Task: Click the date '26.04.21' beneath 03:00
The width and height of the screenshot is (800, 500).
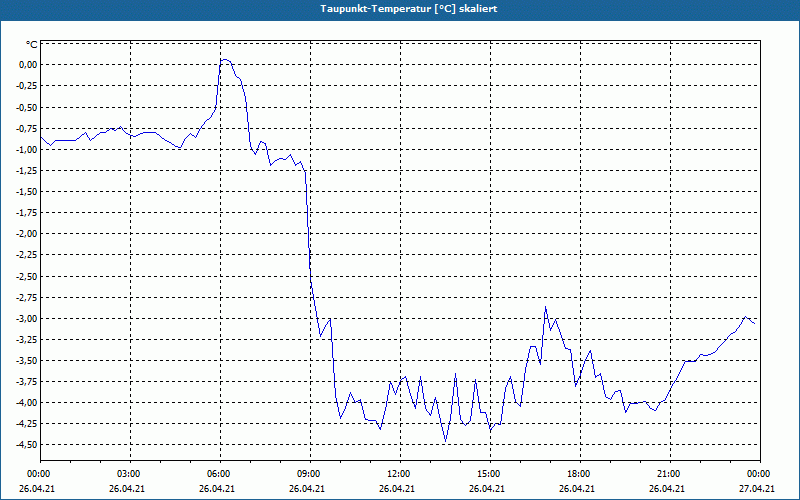Action: (127, 489)
